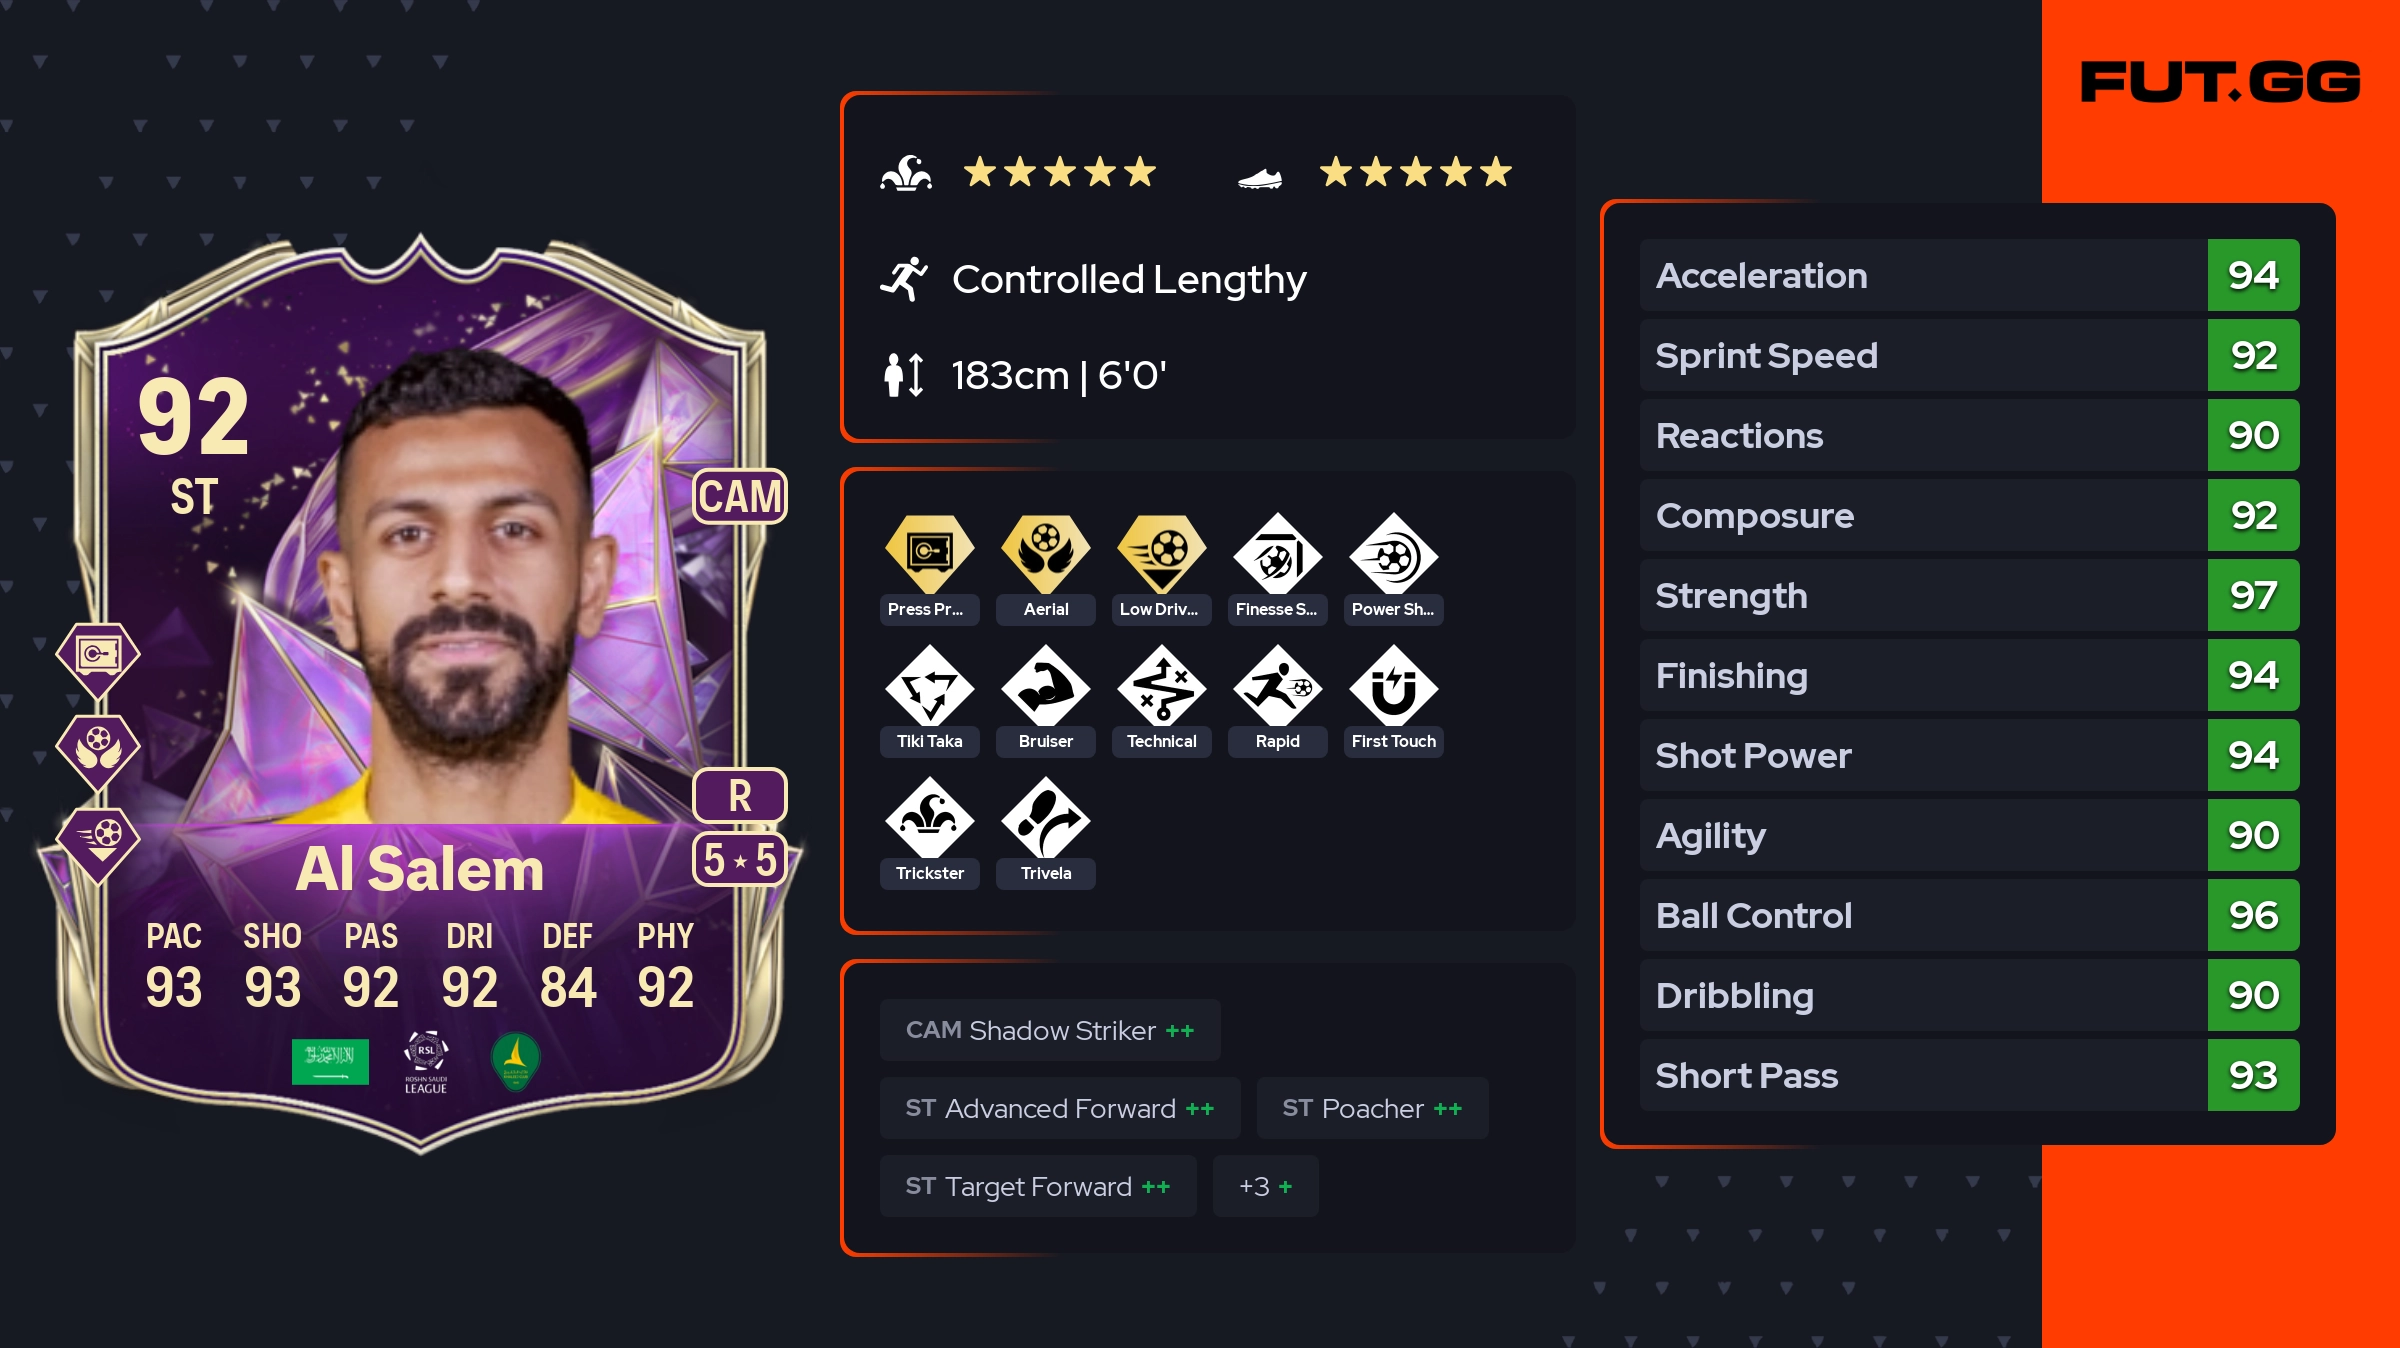Viewport: 2400px width, 1348px height.
Task: Click the Low Driven shot playstyle icon
Action: tap(1161, 553)
